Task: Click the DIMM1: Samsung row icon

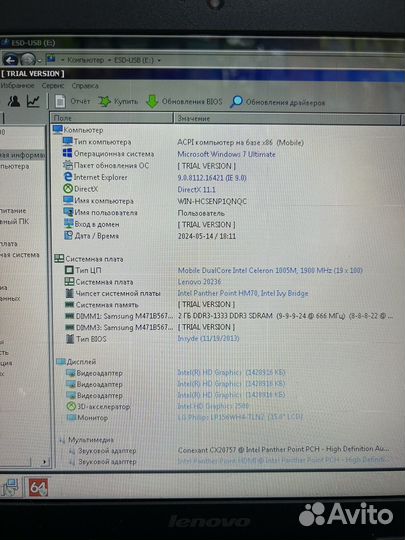Action: 70,316
